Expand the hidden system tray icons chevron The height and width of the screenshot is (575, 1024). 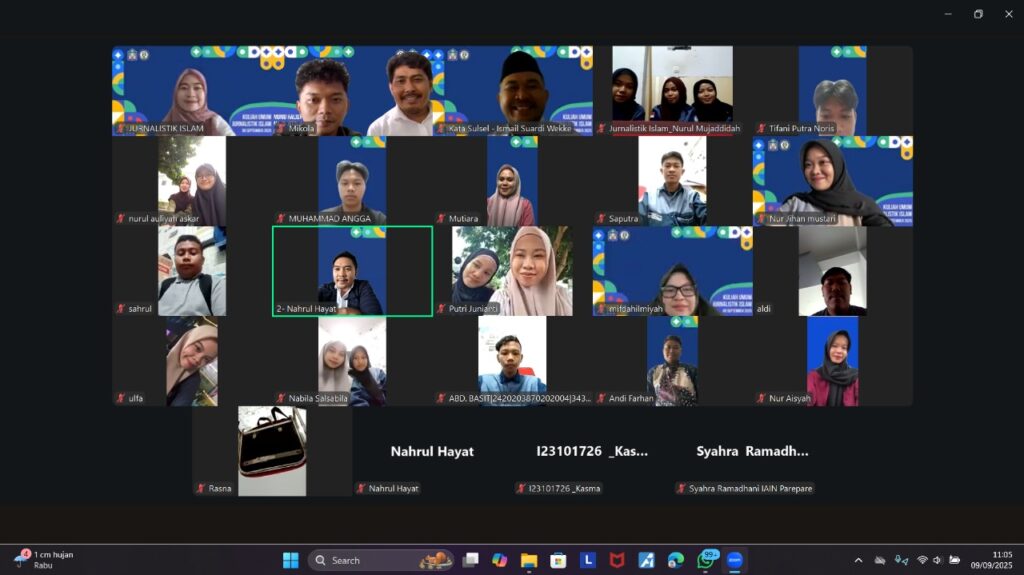(858, 560)
